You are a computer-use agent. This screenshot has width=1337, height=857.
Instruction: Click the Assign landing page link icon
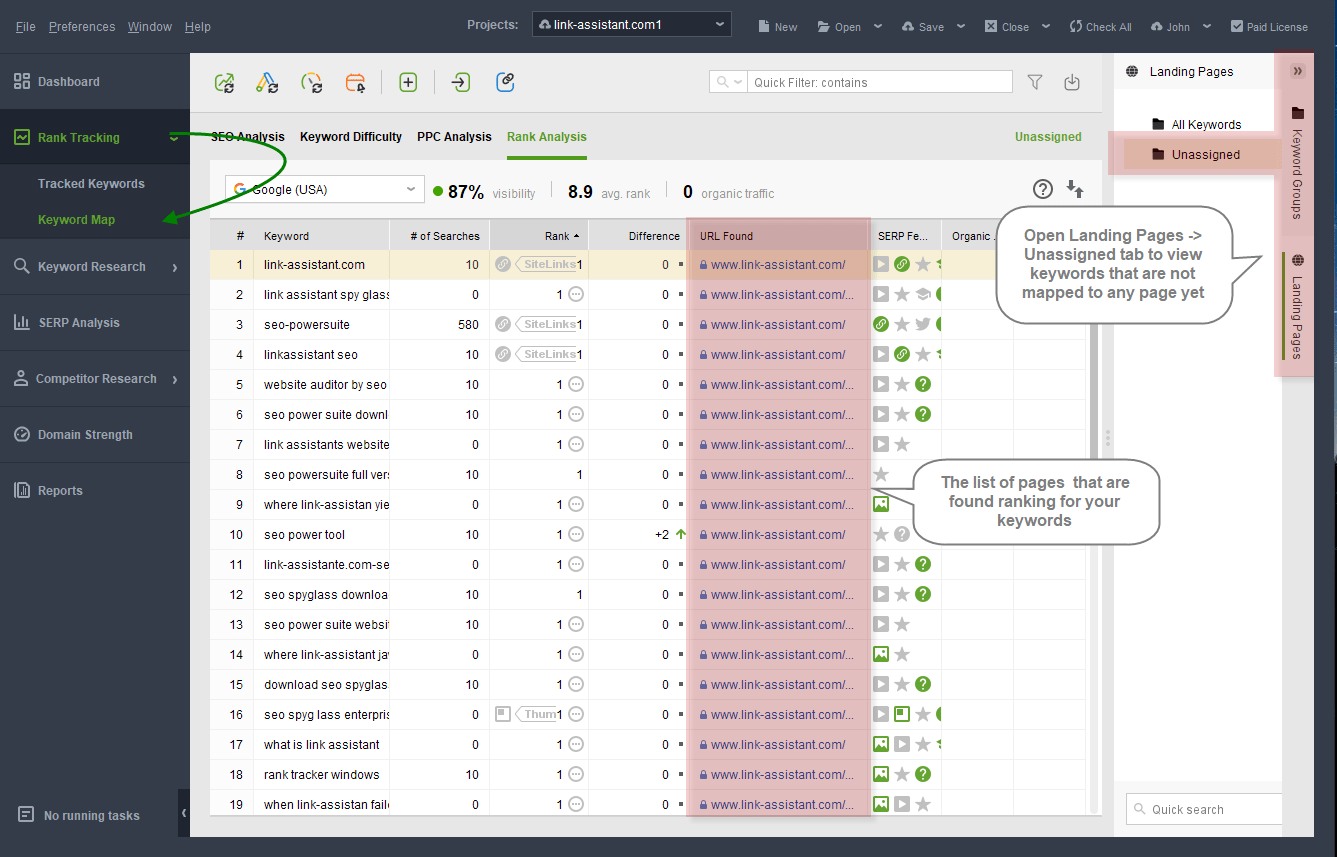pos(505,83)
